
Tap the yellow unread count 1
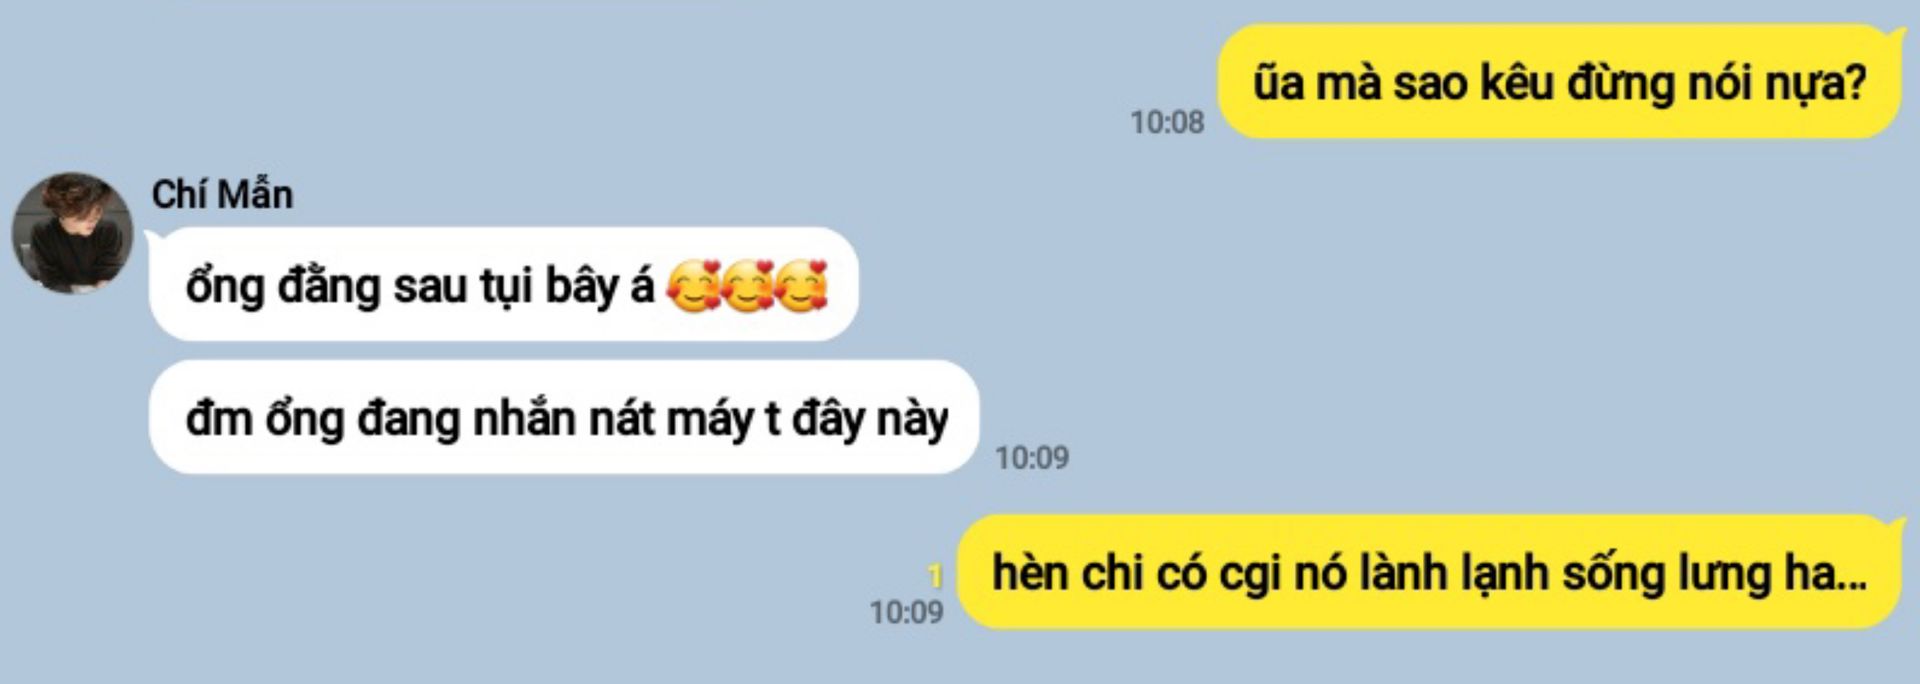point(935,575)
